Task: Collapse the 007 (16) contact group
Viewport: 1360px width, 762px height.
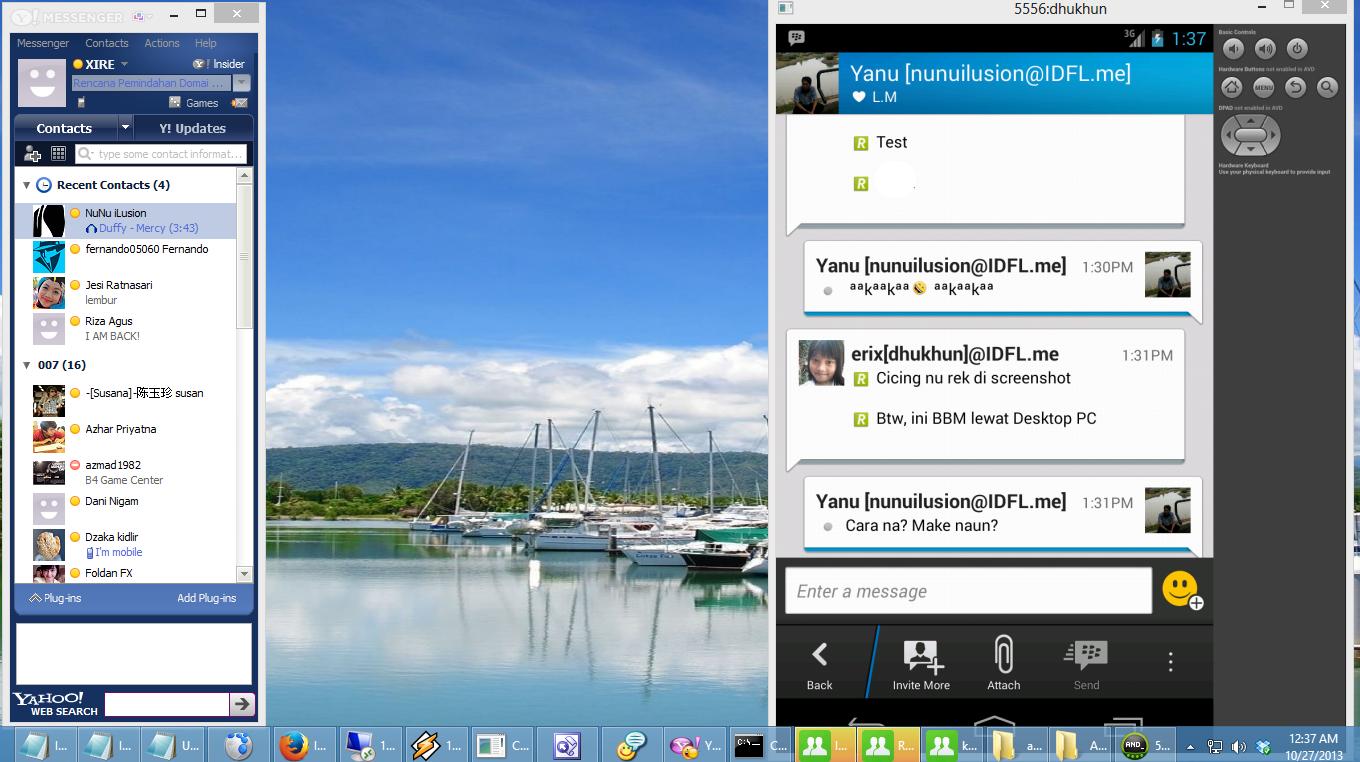Action: pyautogui.click(x=26, y=365)
